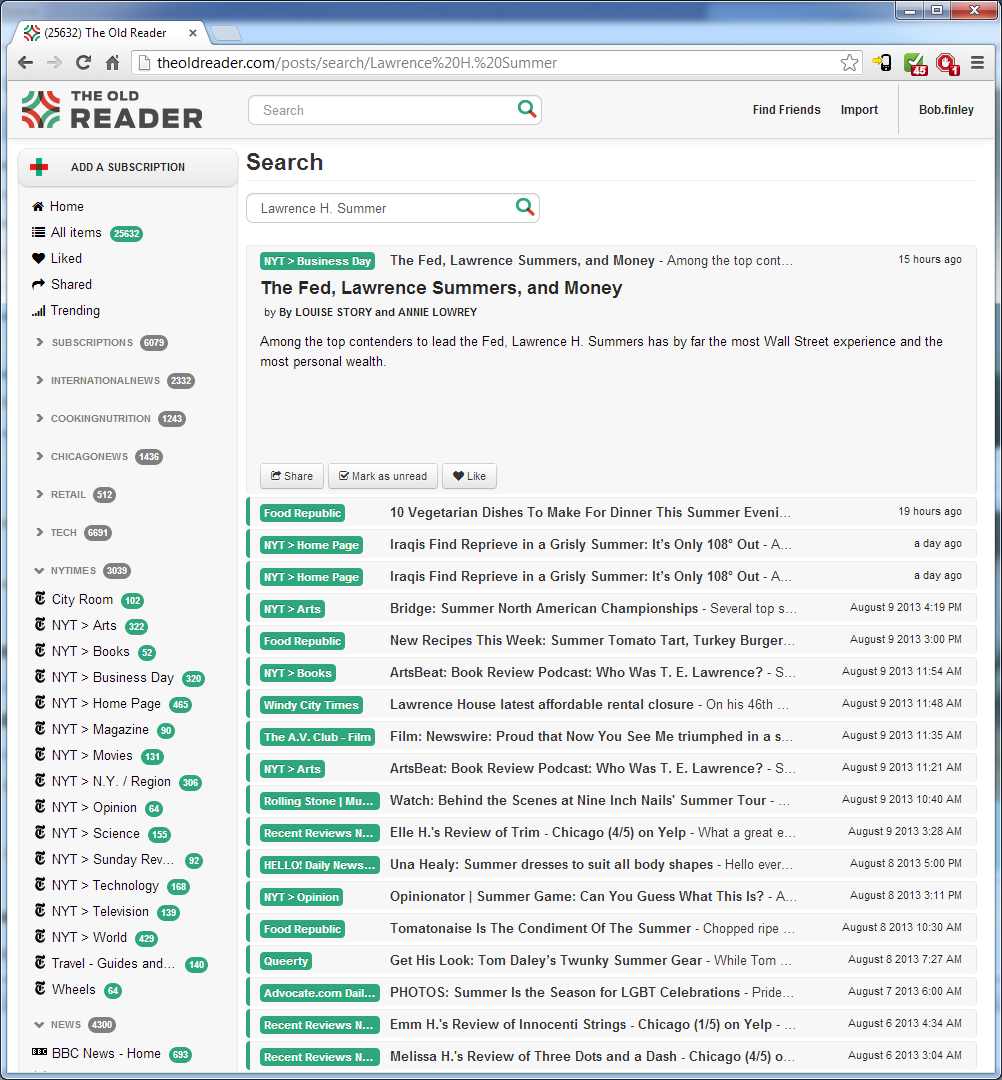Open Find Friends link
The width and height of the screenshot is (1002, 1080).
click(x=786, y=110)
